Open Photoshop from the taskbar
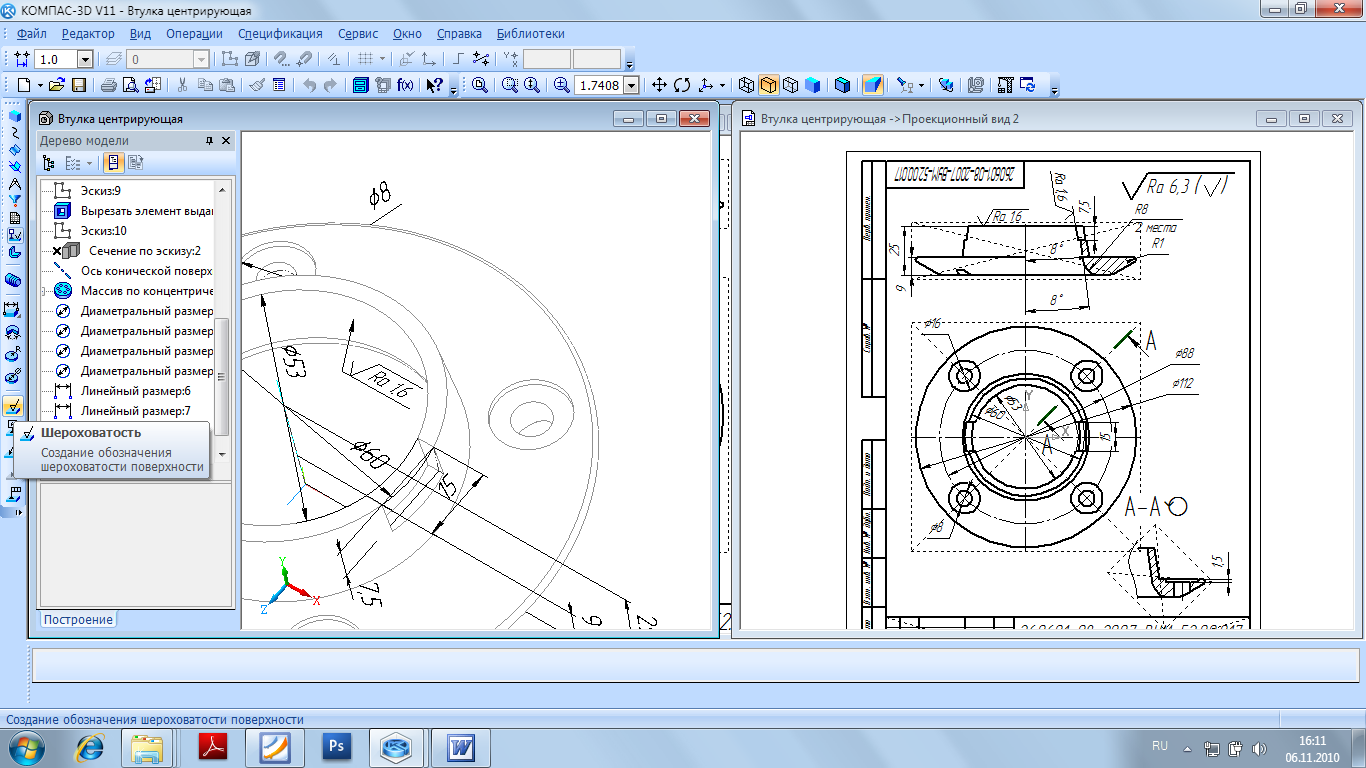1366x768 pixels. click(337, 746)
